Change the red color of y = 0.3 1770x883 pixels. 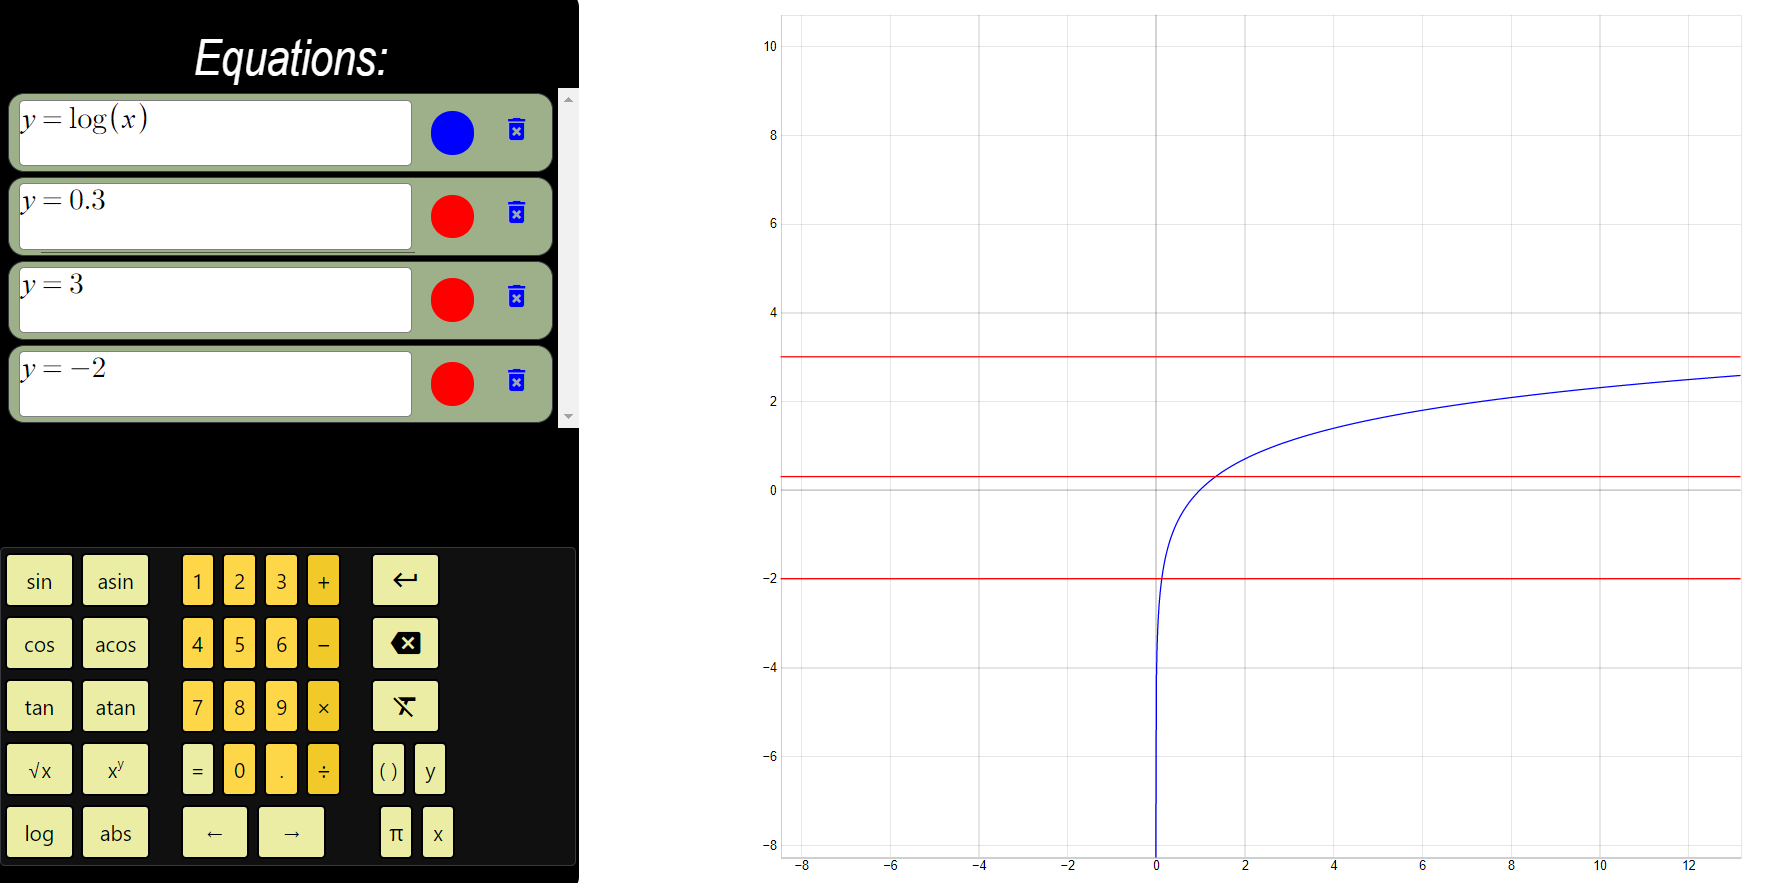[452, 217]
